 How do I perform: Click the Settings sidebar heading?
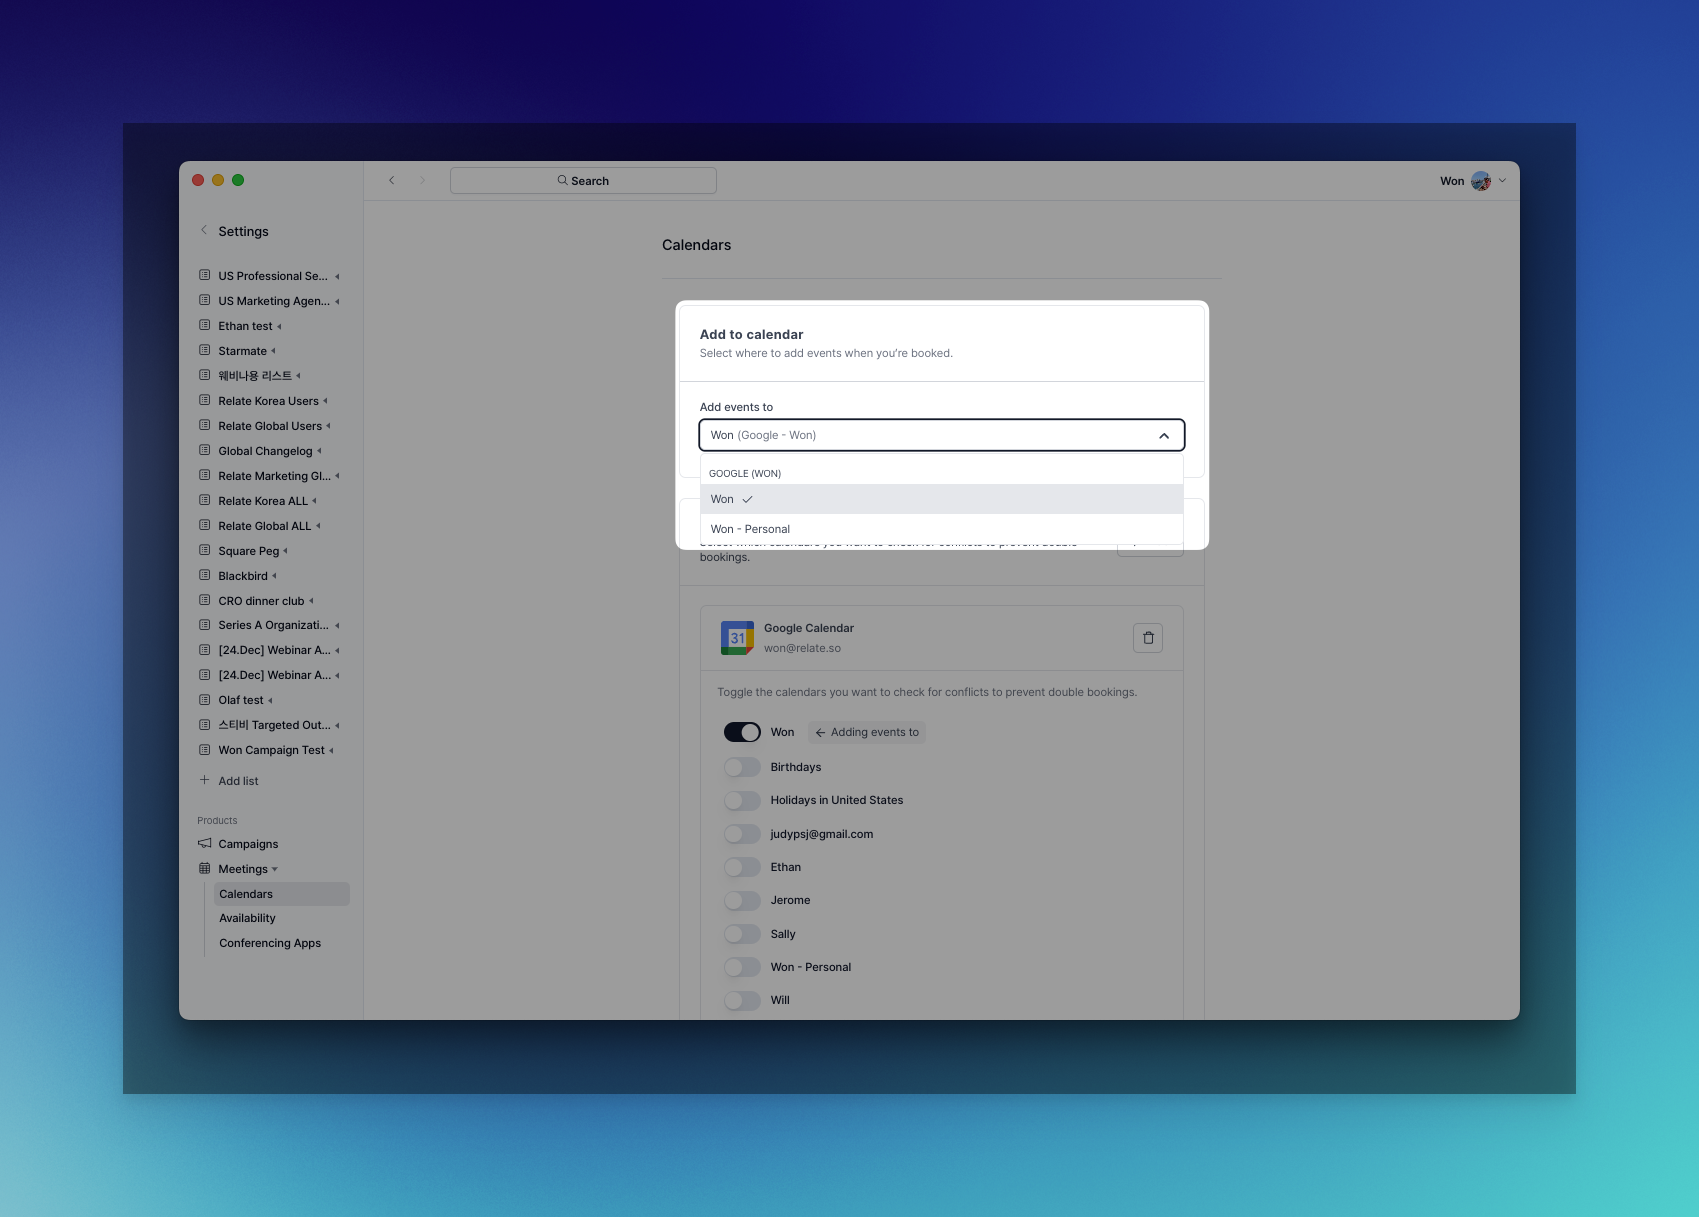click(x=243, y=231)
